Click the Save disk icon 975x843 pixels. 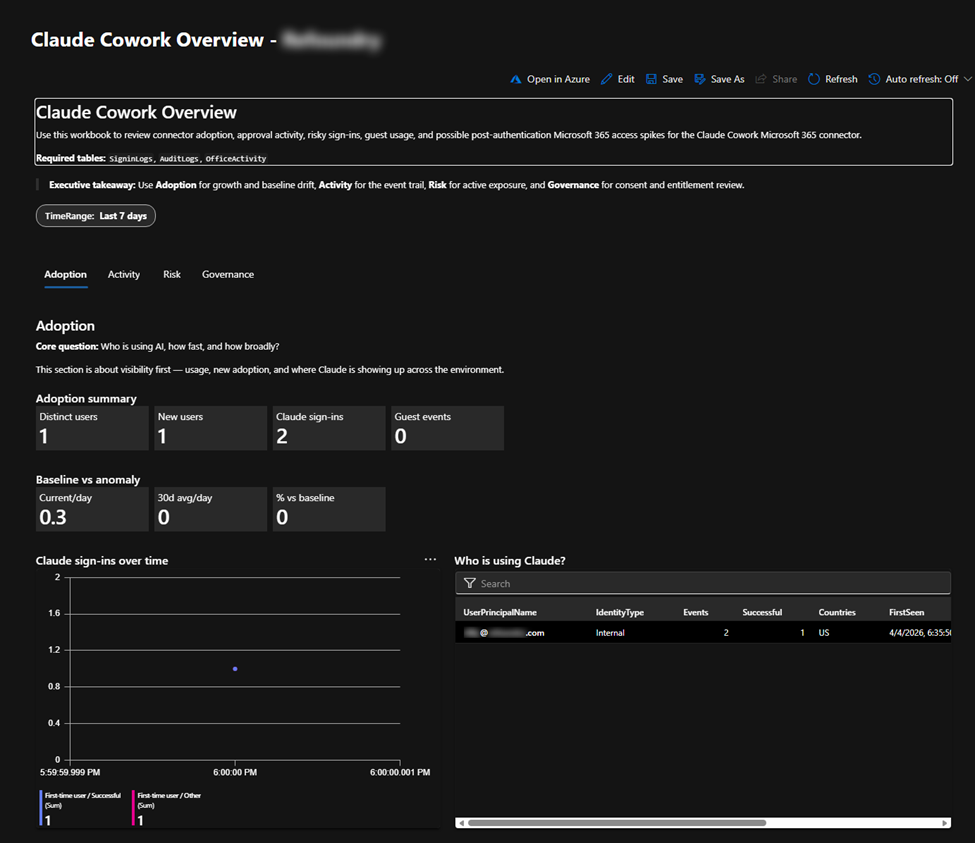click(x=652, y=79)
